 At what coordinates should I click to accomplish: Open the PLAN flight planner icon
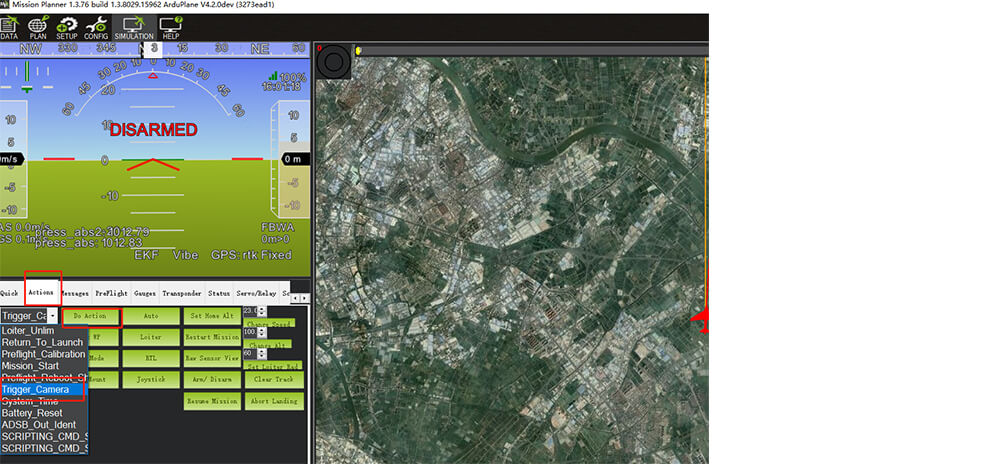click(38, 28)
